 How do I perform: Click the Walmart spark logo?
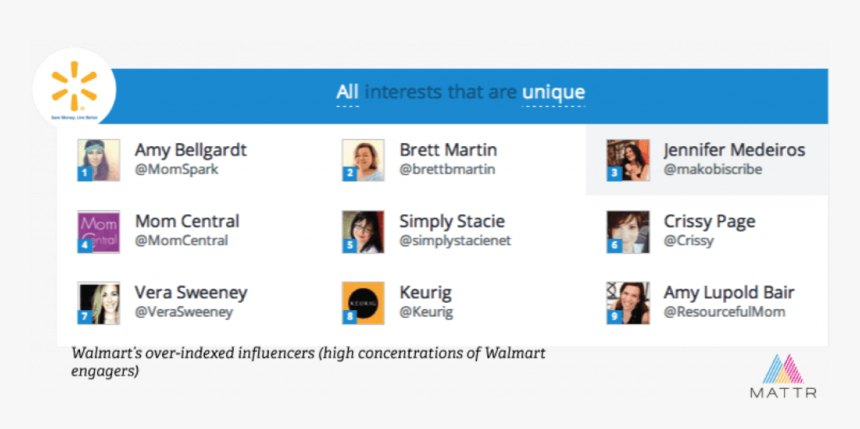[x=74, y=87]
